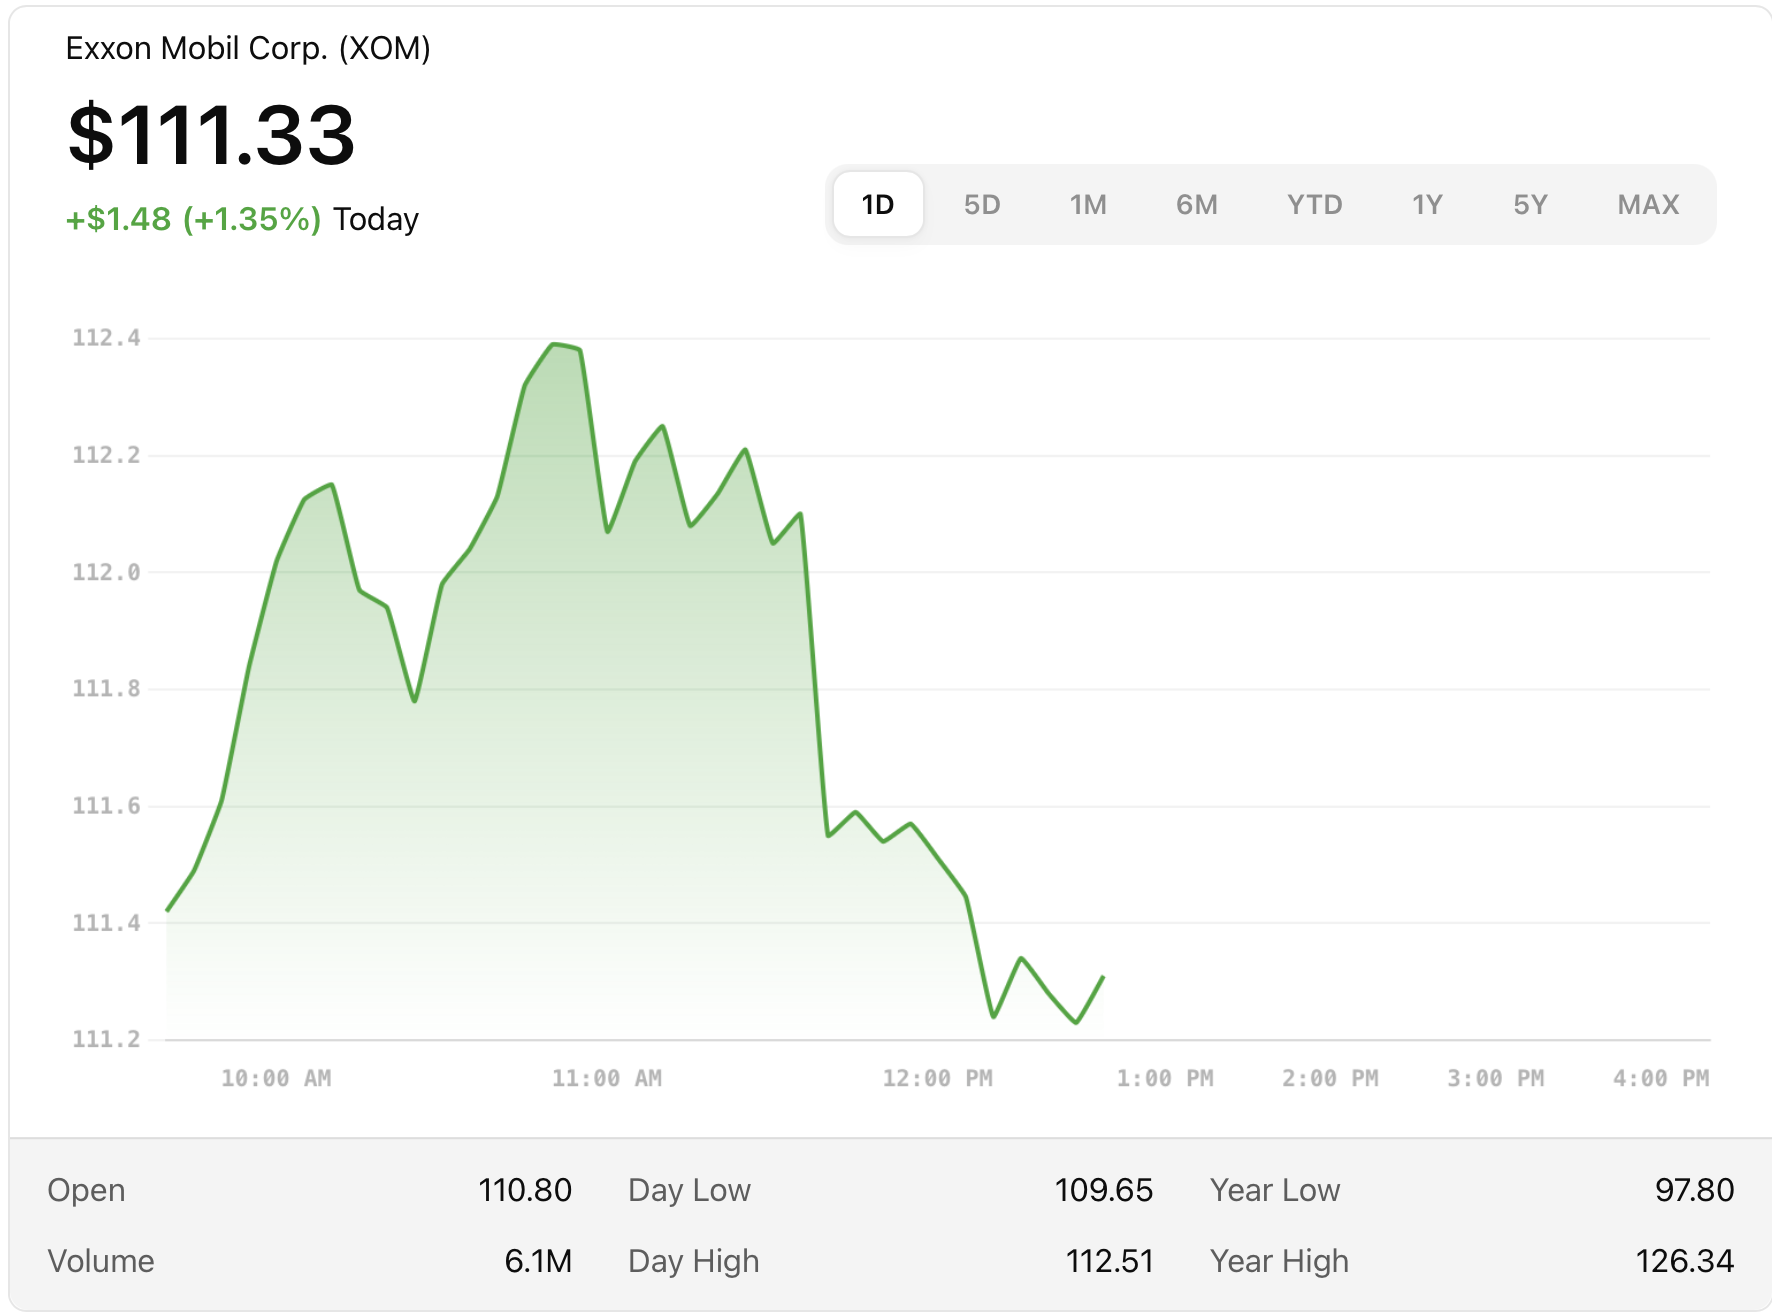Click the Day High value 112.51

coord(1109,1261)
